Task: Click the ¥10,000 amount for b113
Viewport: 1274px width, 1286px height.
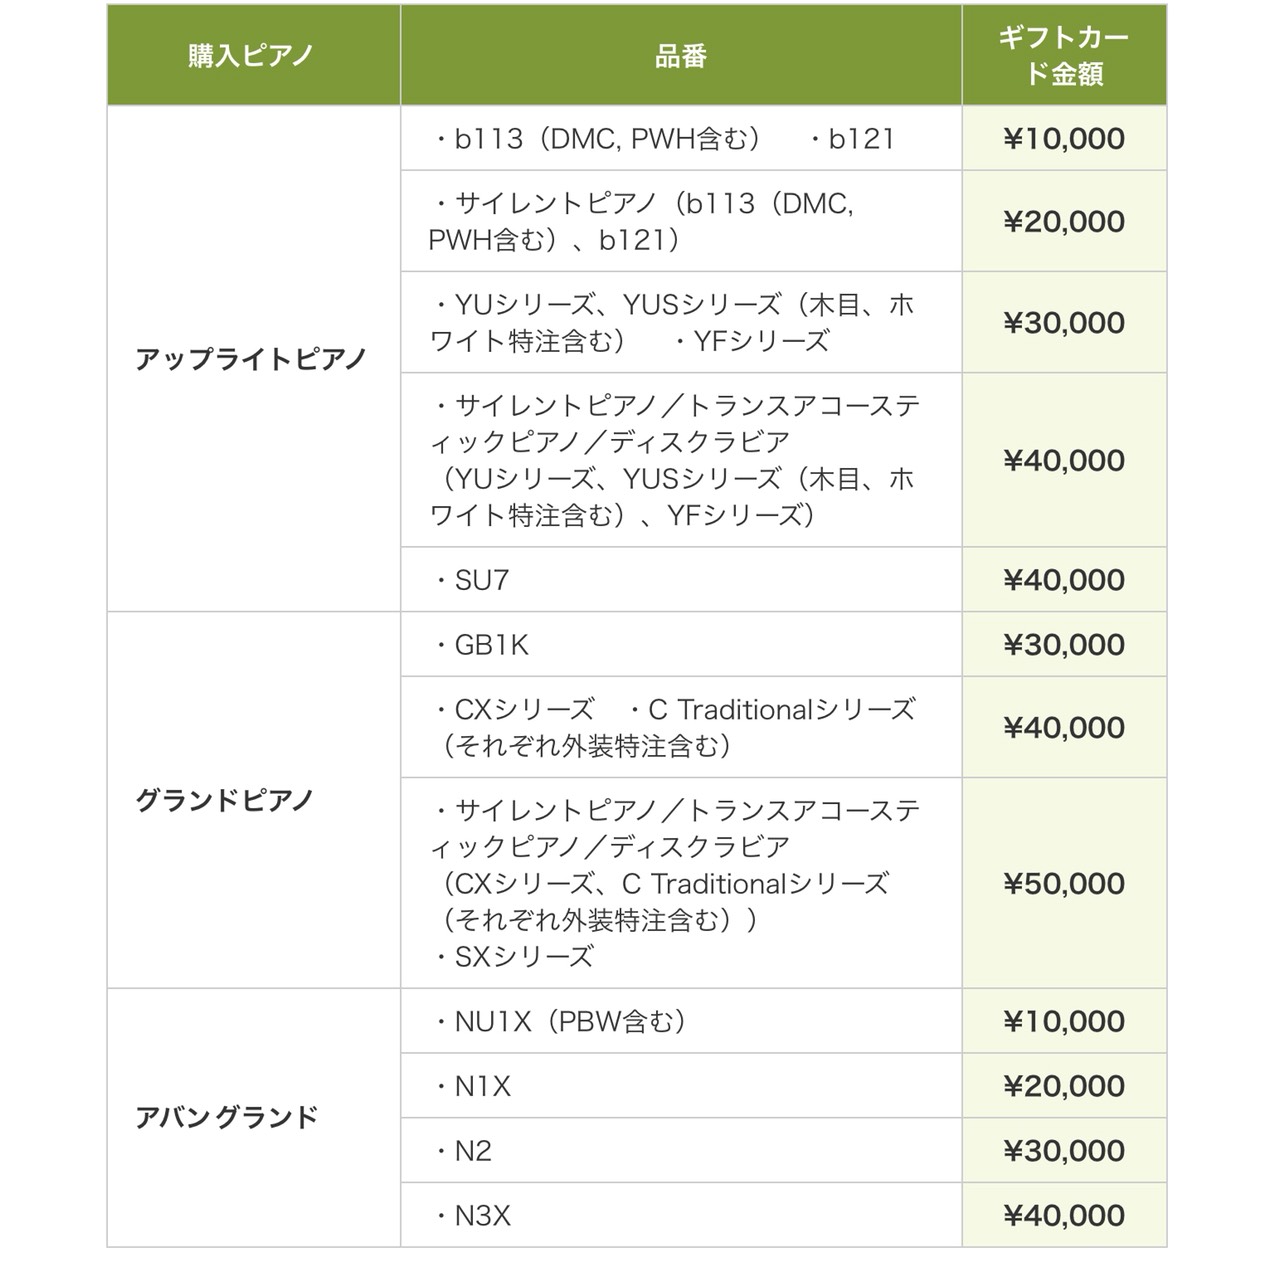Action: pos(1064,138)
